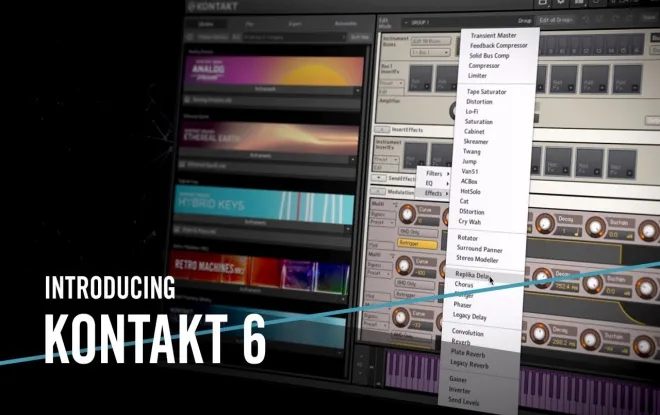
Task: Pick Cry Wah effect
Action: (469, 222)
